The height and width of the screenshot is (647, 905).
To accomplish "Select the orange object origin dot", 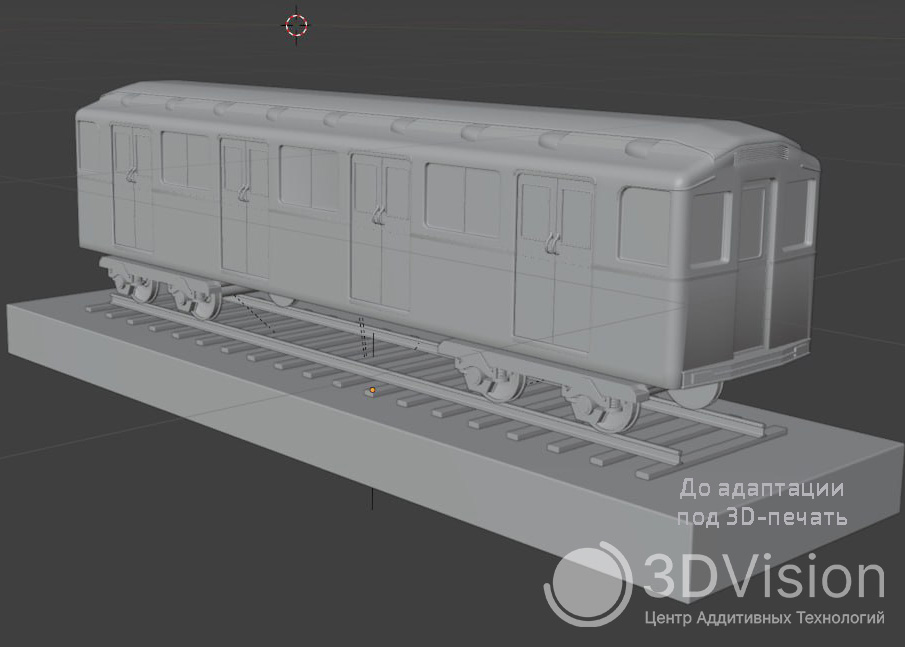I will click(373, 390).
